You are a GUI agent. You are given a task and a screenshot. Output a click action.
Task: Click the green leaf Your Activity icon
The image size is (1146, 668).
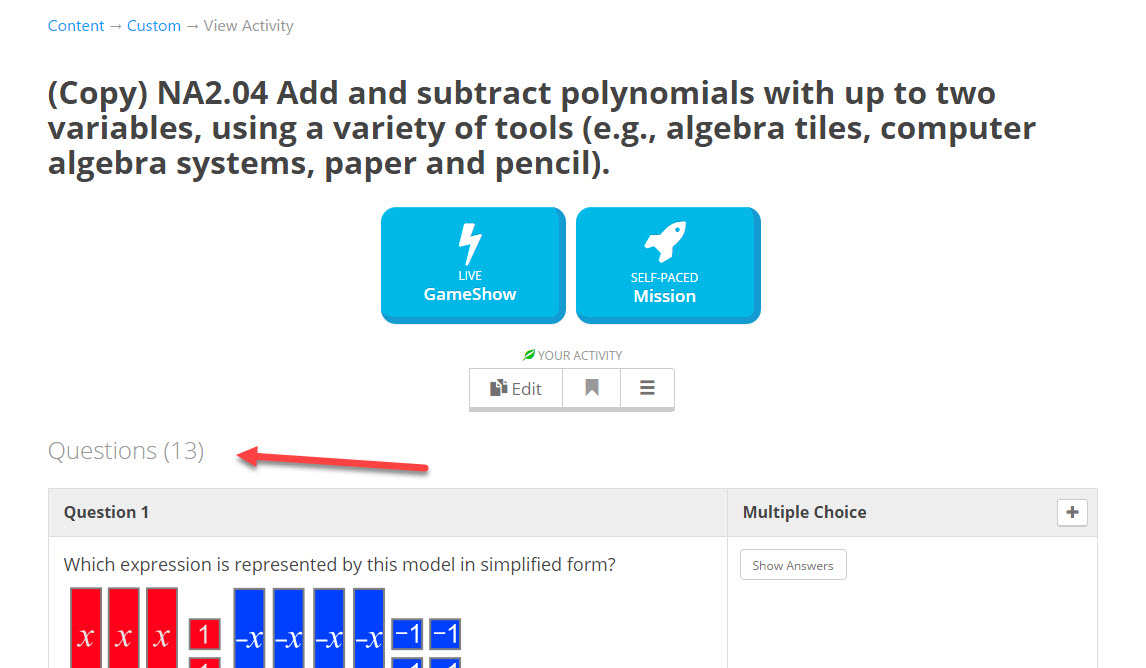coord(528,354)
